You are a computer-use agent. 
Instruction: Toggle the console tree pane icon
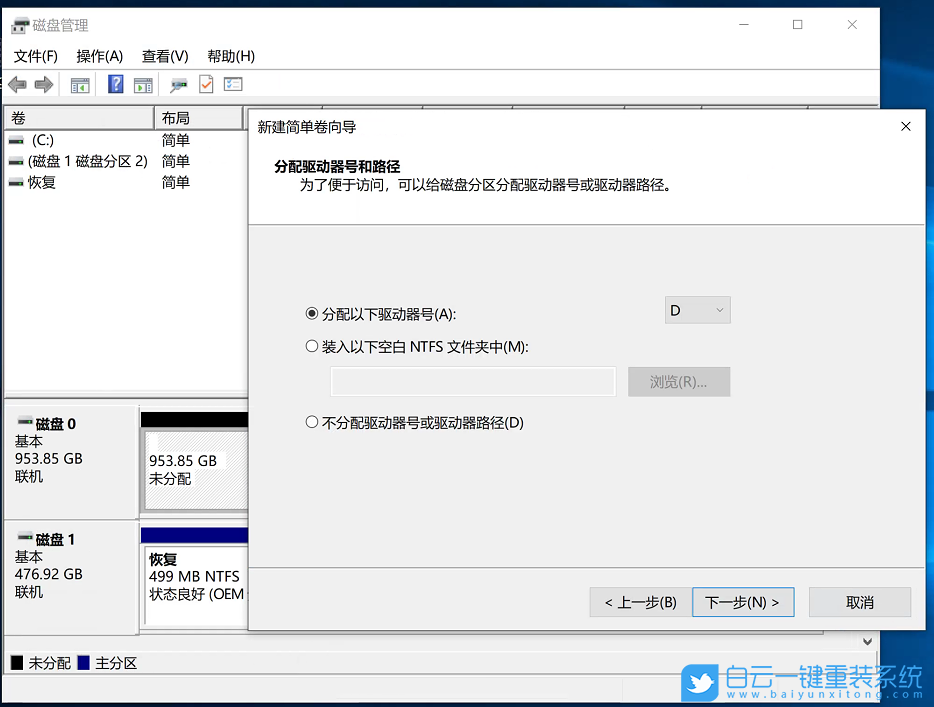(x=79, y=84)
